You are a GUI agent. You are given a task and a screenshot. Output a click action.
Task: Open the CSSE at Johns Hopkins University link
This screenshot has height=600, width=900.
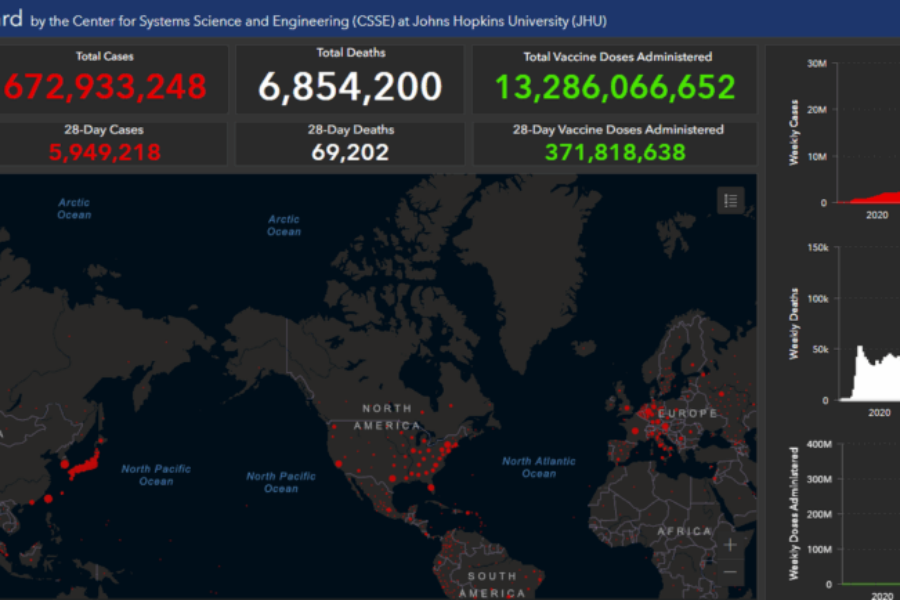point(330,20)
